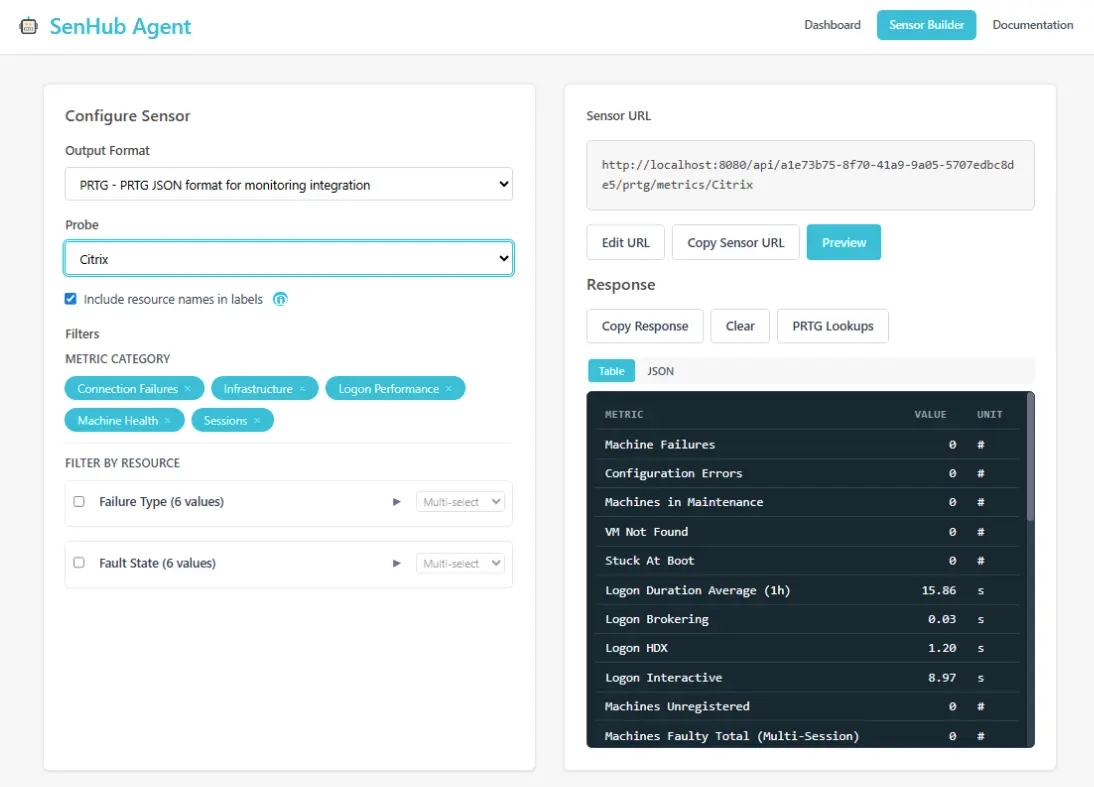
Task: Click the UNIT column header
Action: click(989, 414)
